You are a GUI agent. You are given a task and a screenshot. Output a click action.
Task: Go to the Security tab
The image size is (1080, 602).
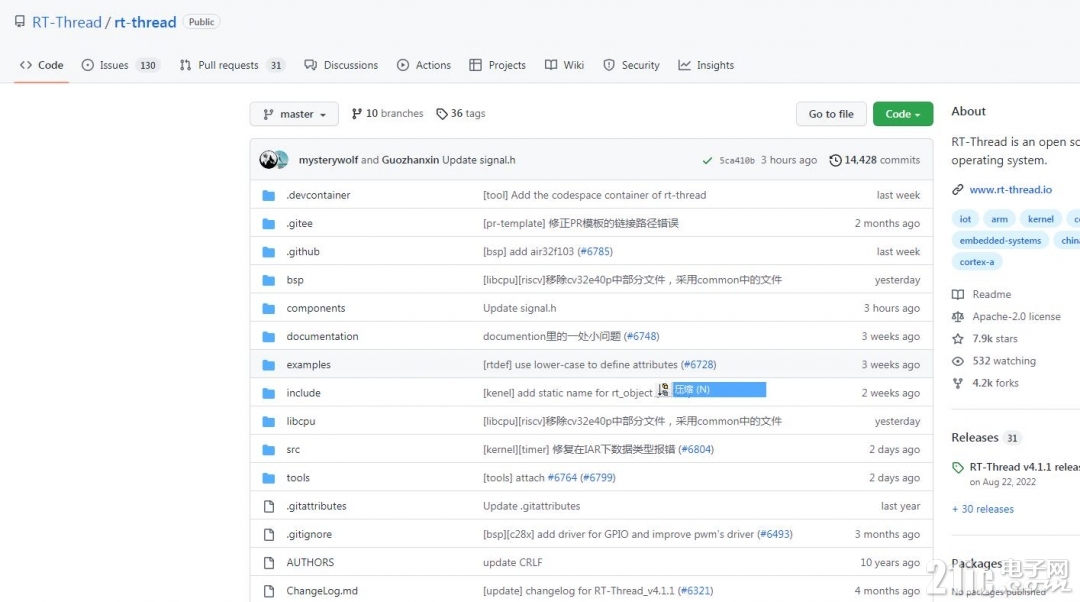pos(632,65)
